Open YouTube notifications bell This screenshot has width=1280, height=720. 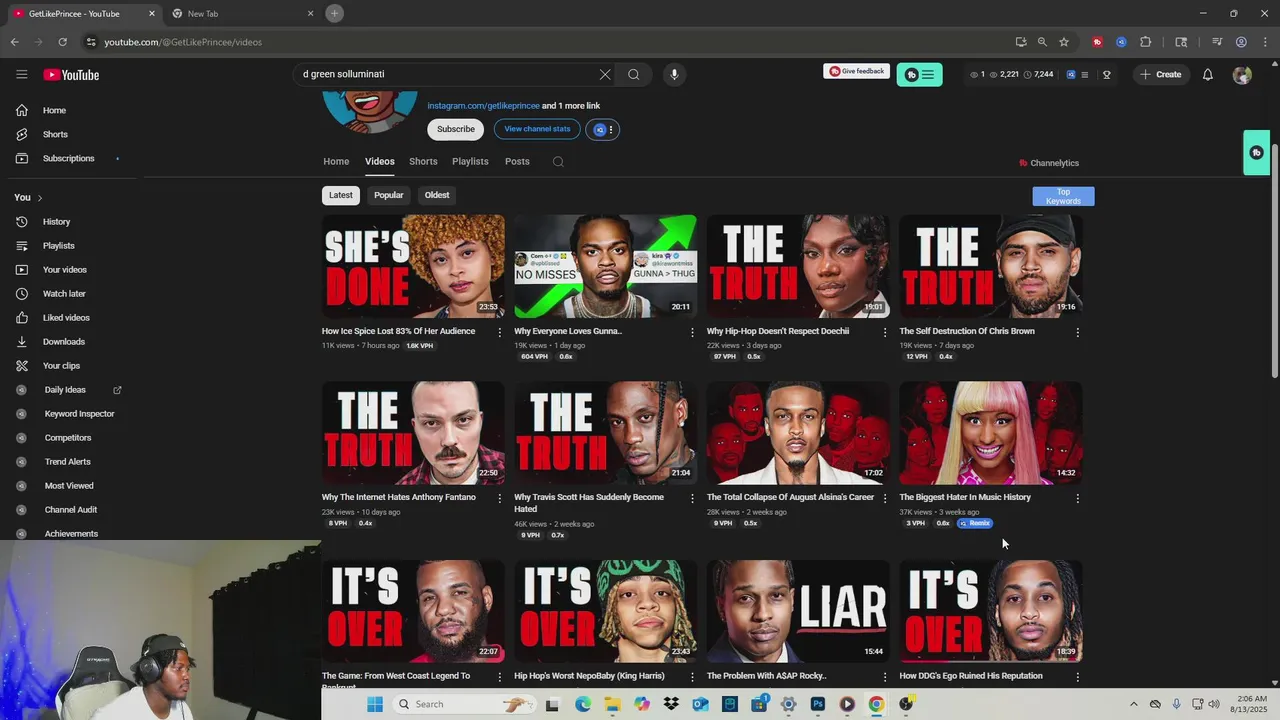click(x=1208, y=74)
